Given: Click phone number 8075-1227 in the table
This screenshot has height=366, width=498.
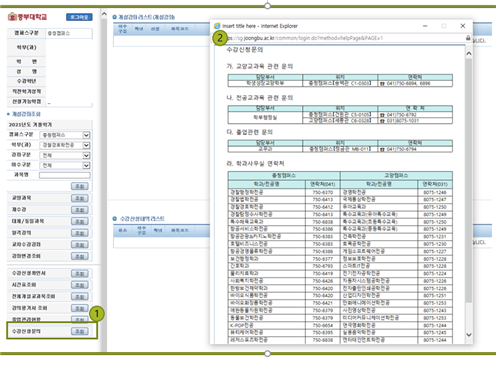Looking at the screenshot, I should tap(435, 251).
